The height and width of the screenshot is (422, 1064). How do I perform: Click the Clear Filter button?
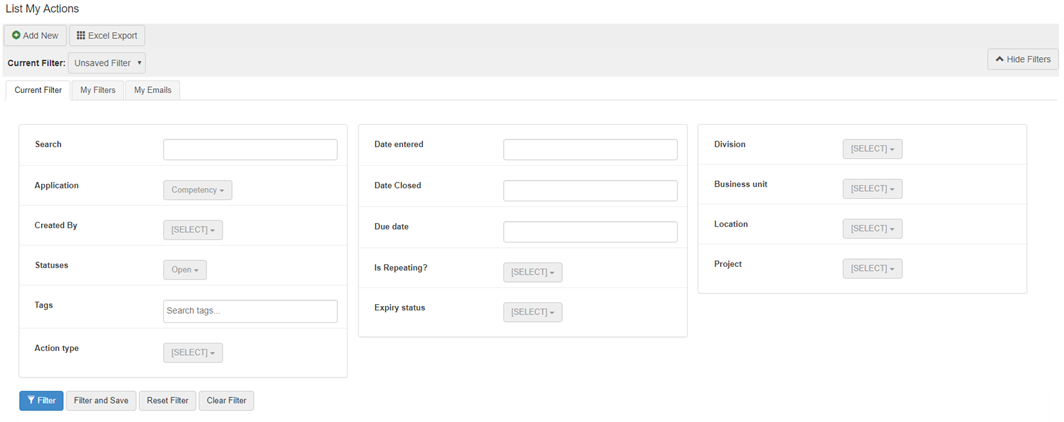click(226, 401)
